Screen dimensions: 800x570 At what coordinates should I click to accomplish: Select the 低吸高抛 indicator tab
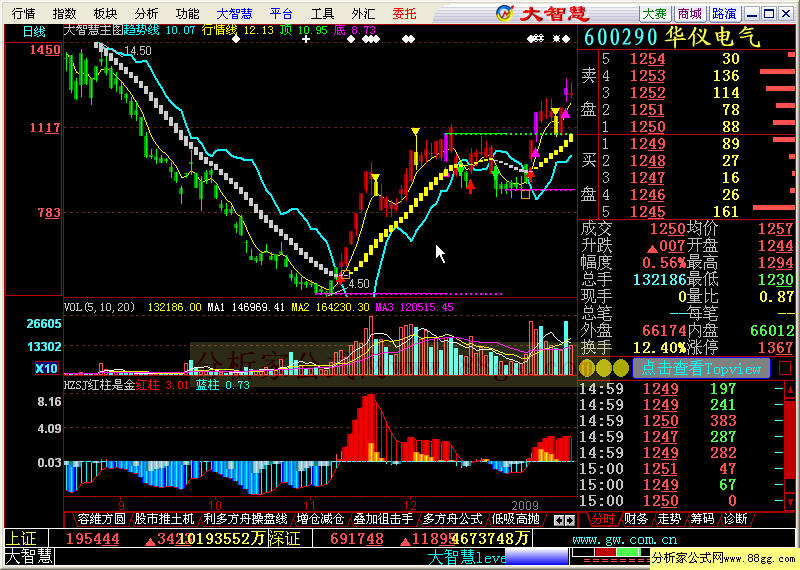(515, 519)
